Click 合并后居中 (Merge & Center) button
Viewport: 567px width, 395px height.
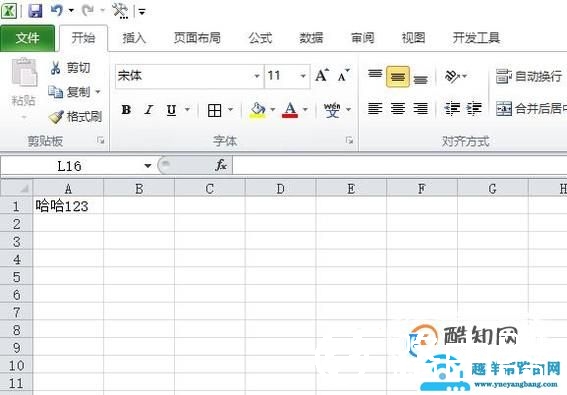[x=531, y=108]
